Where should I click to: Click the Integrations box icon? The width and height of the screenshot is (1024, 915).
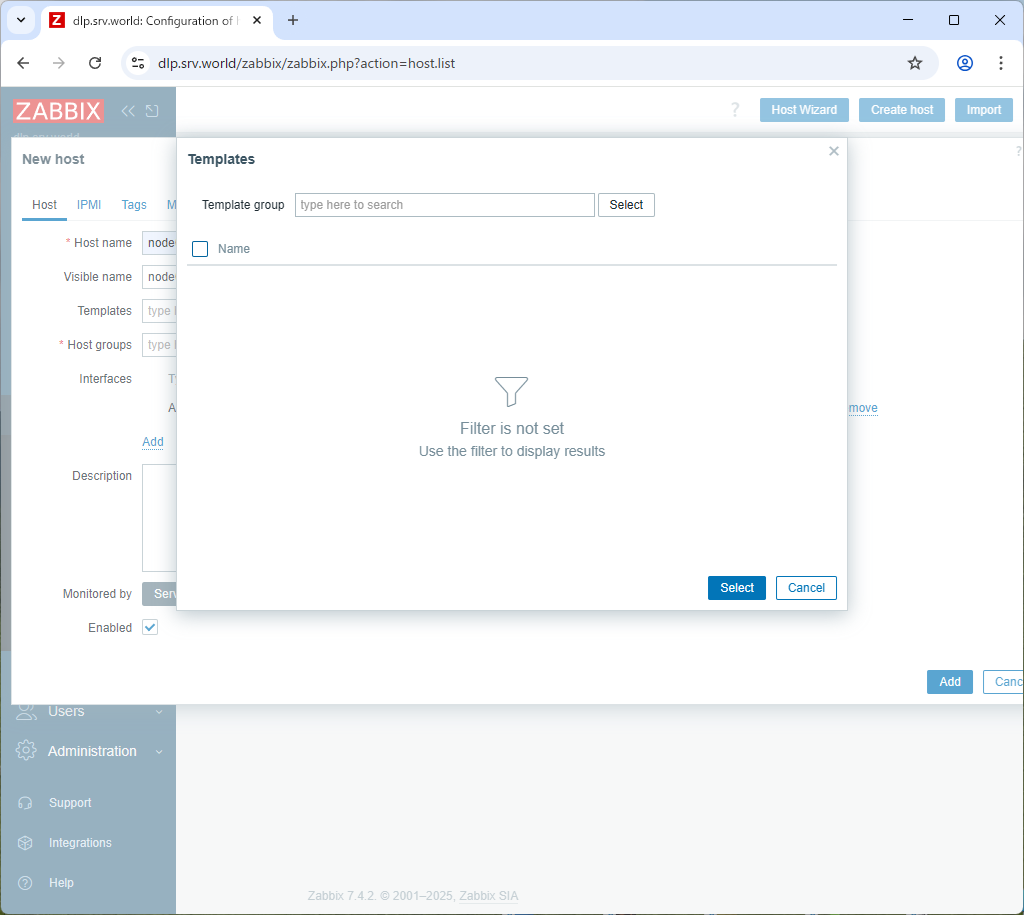point(26,843)
